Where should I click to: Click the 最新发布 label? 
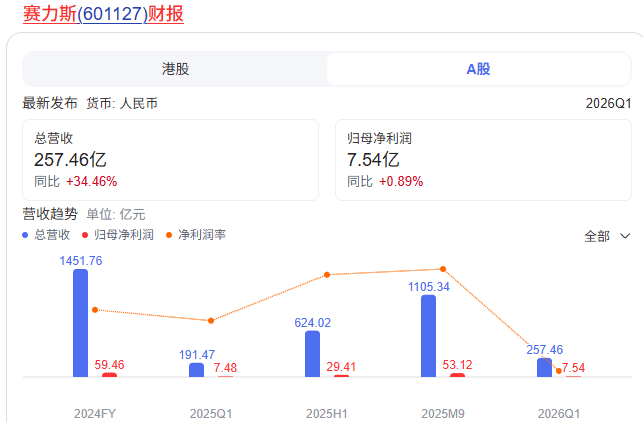point(50,103)
